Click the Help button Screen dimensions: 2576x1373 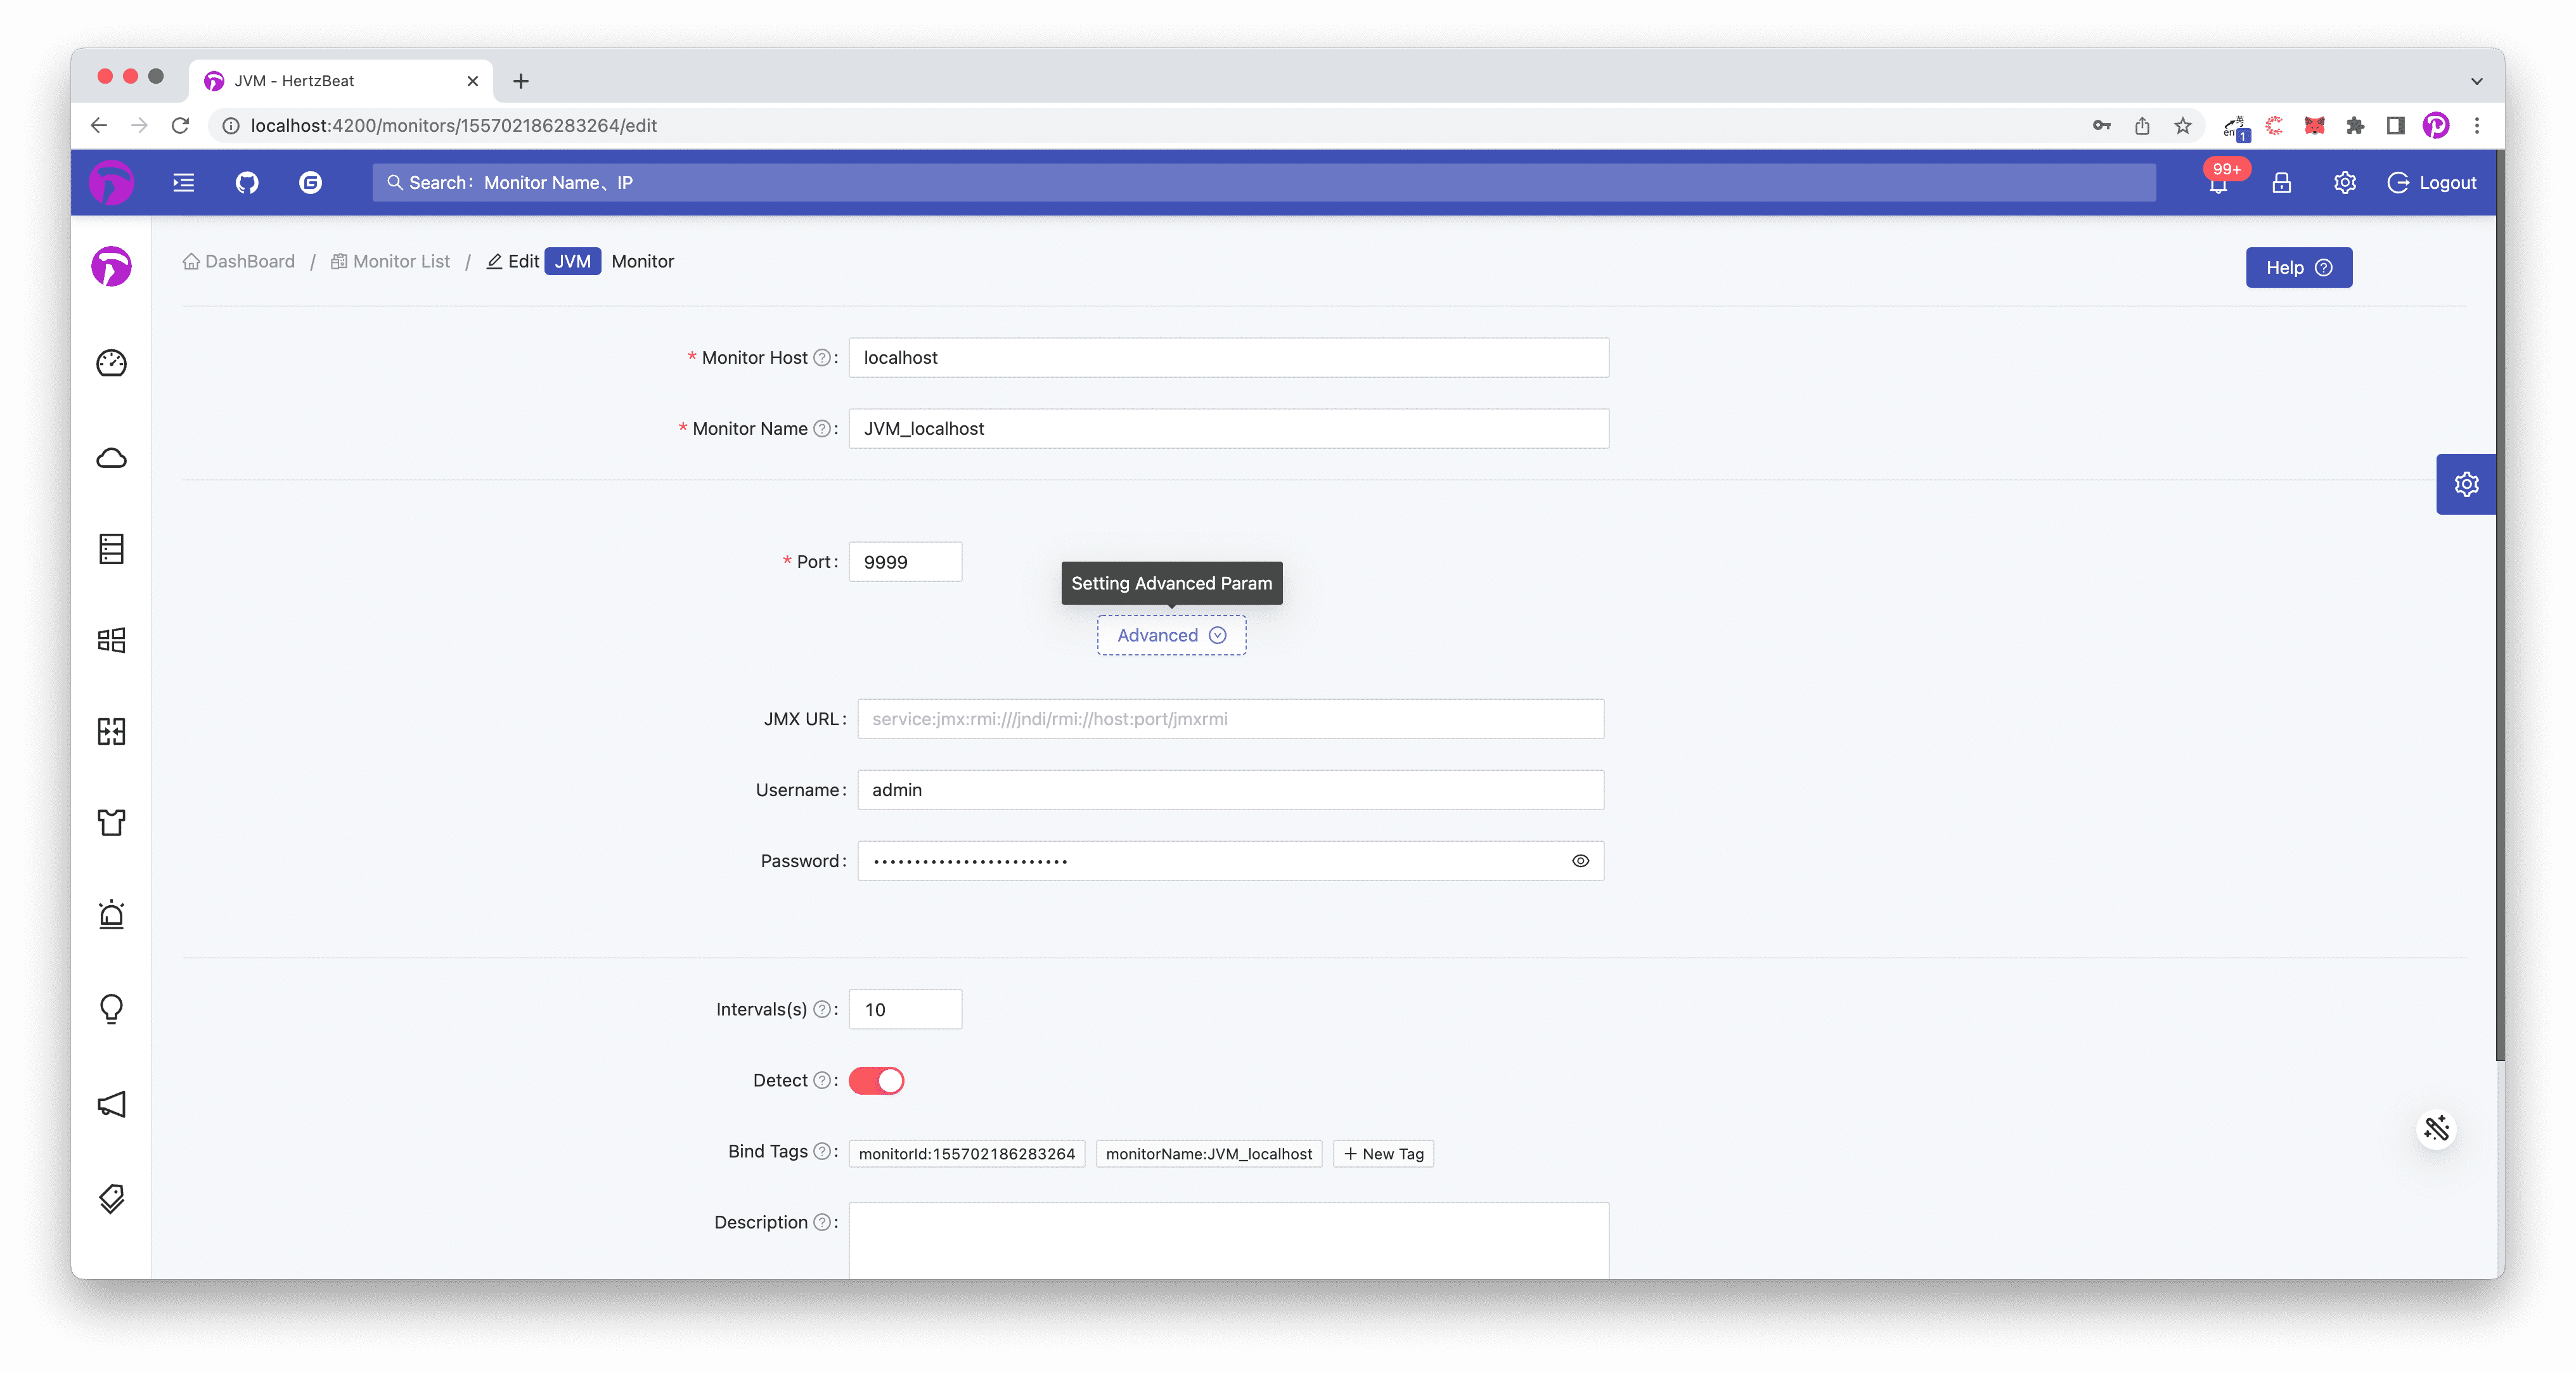(x=2298, y=267)
